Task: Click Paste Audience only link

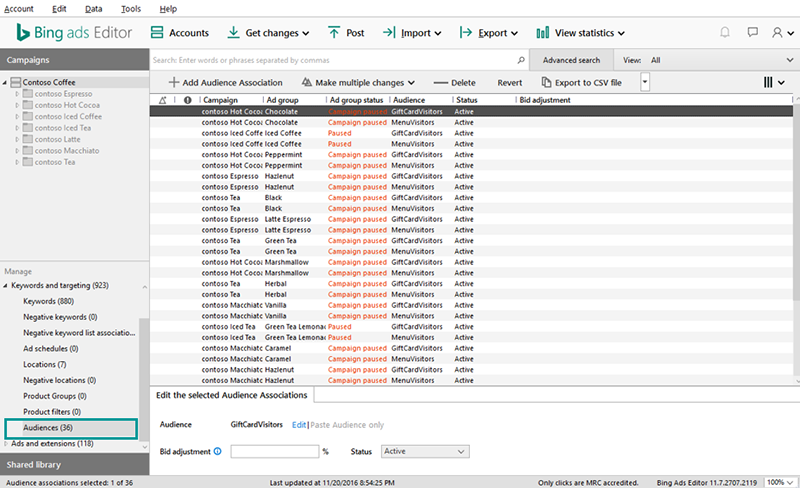Action: pos(347,425)
